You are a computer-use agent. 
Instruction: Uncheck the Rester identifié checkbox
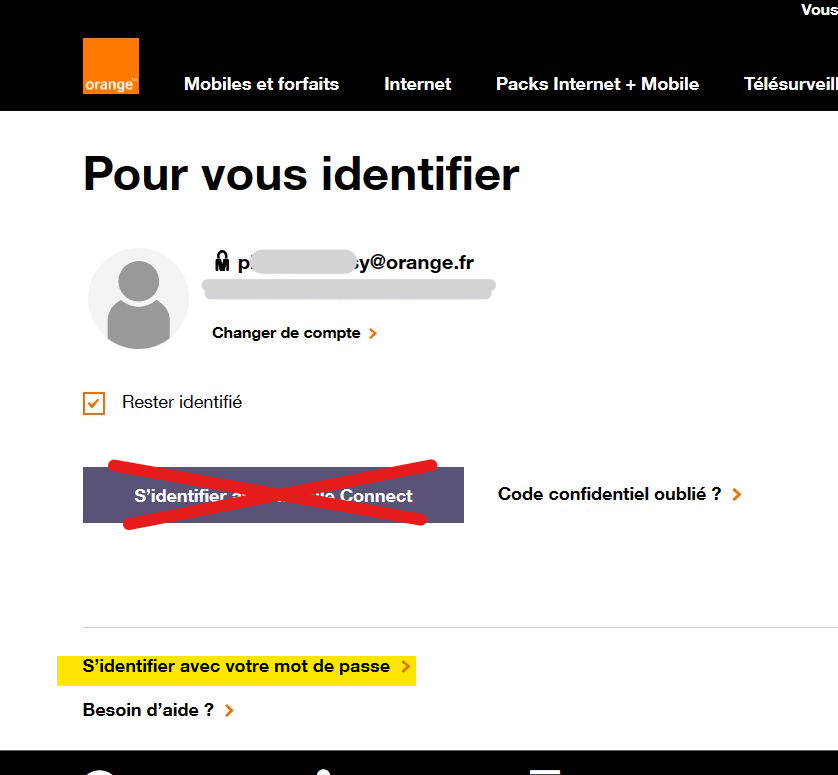[94, 403]
